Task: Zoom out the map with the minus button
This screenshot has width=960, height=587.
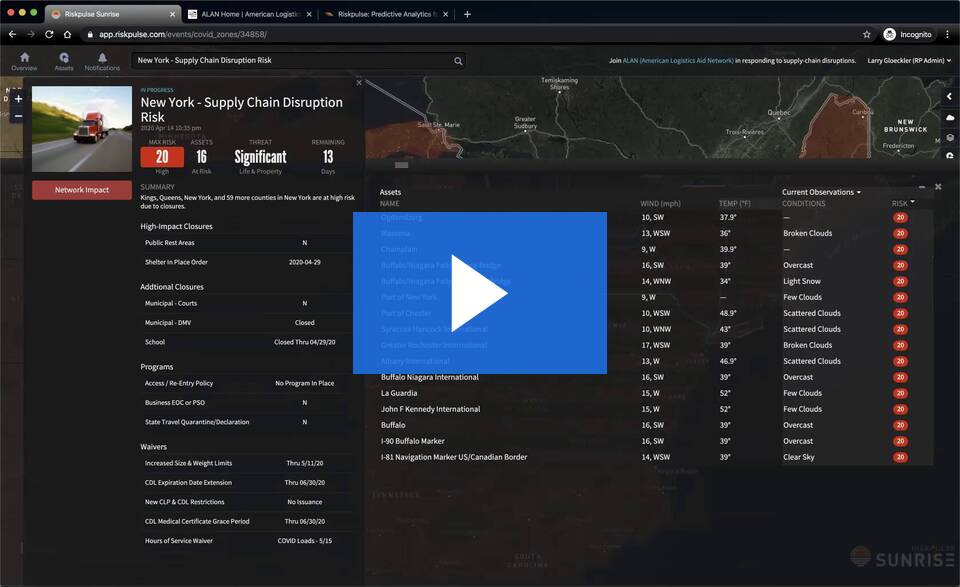Action: click(x=18, y=116)
